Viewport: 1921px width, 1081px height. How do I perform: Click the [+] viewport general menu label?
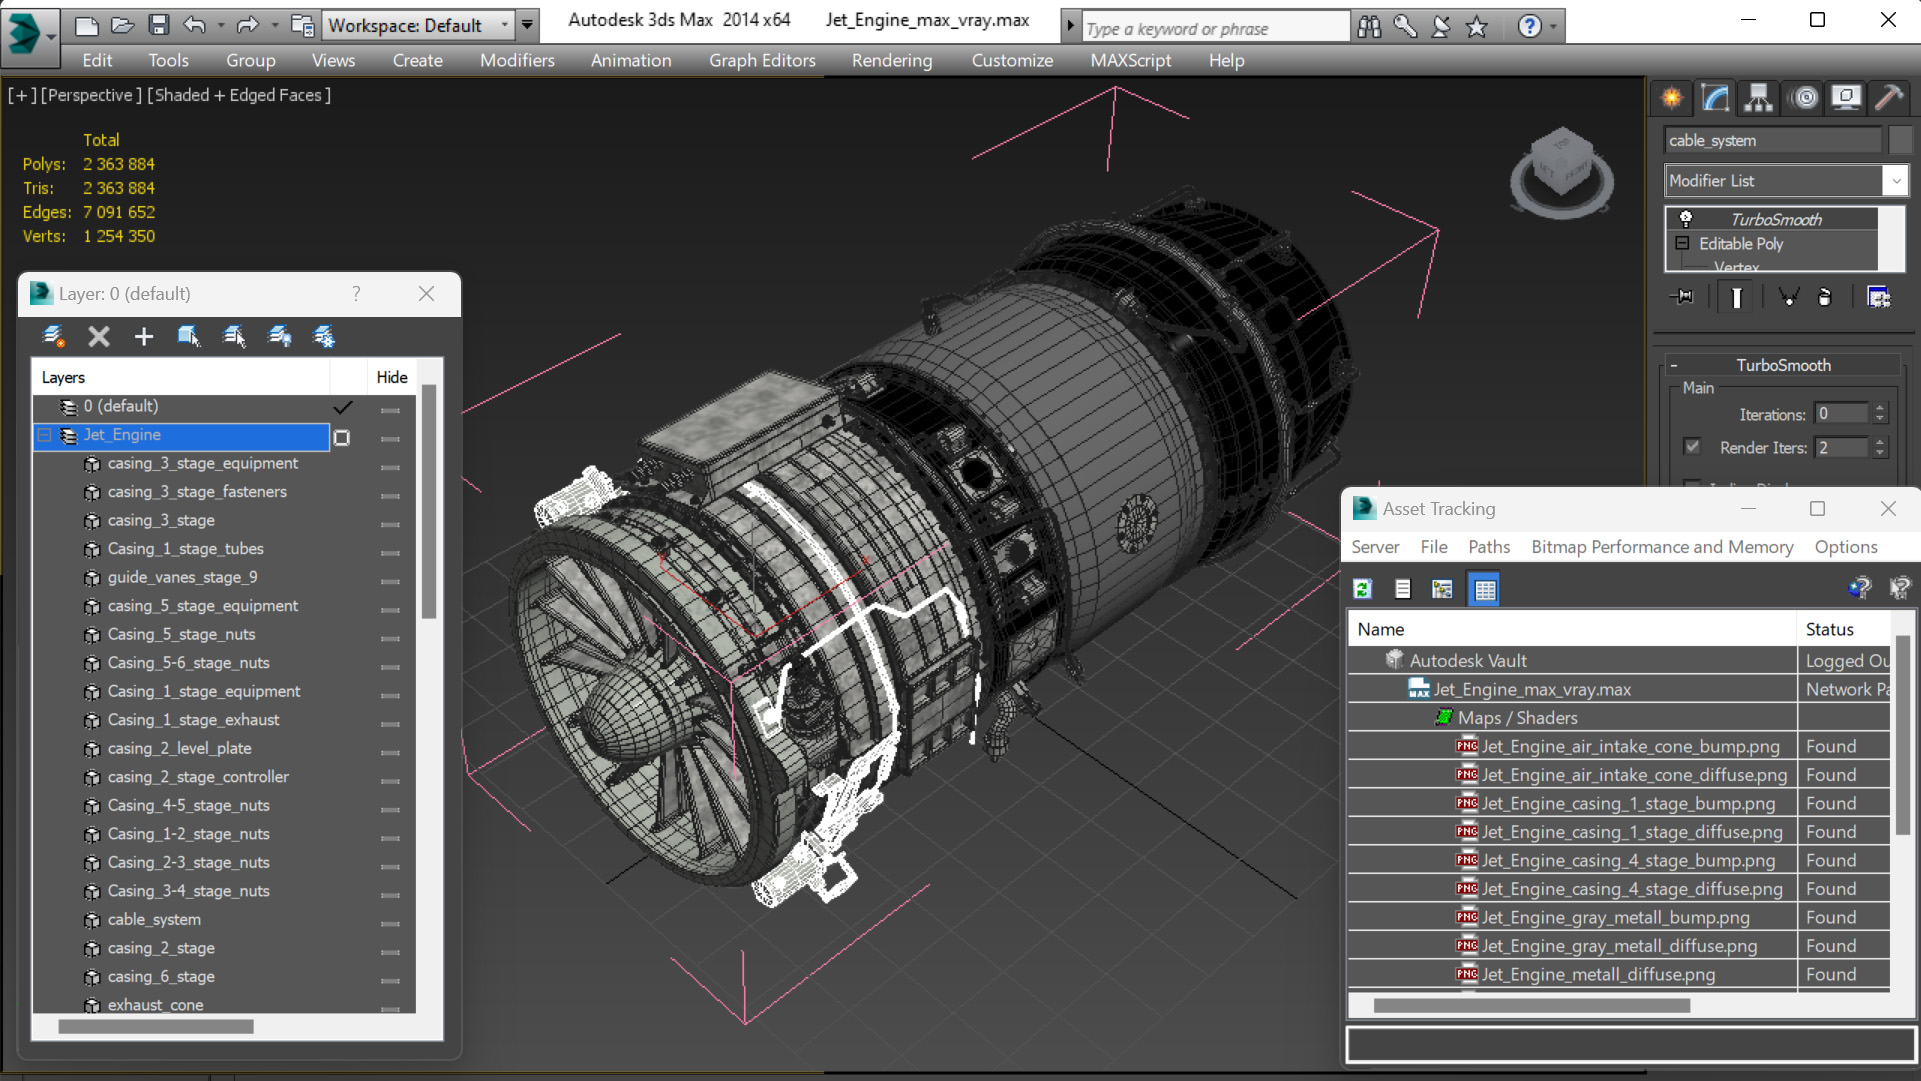click(22, 95)
